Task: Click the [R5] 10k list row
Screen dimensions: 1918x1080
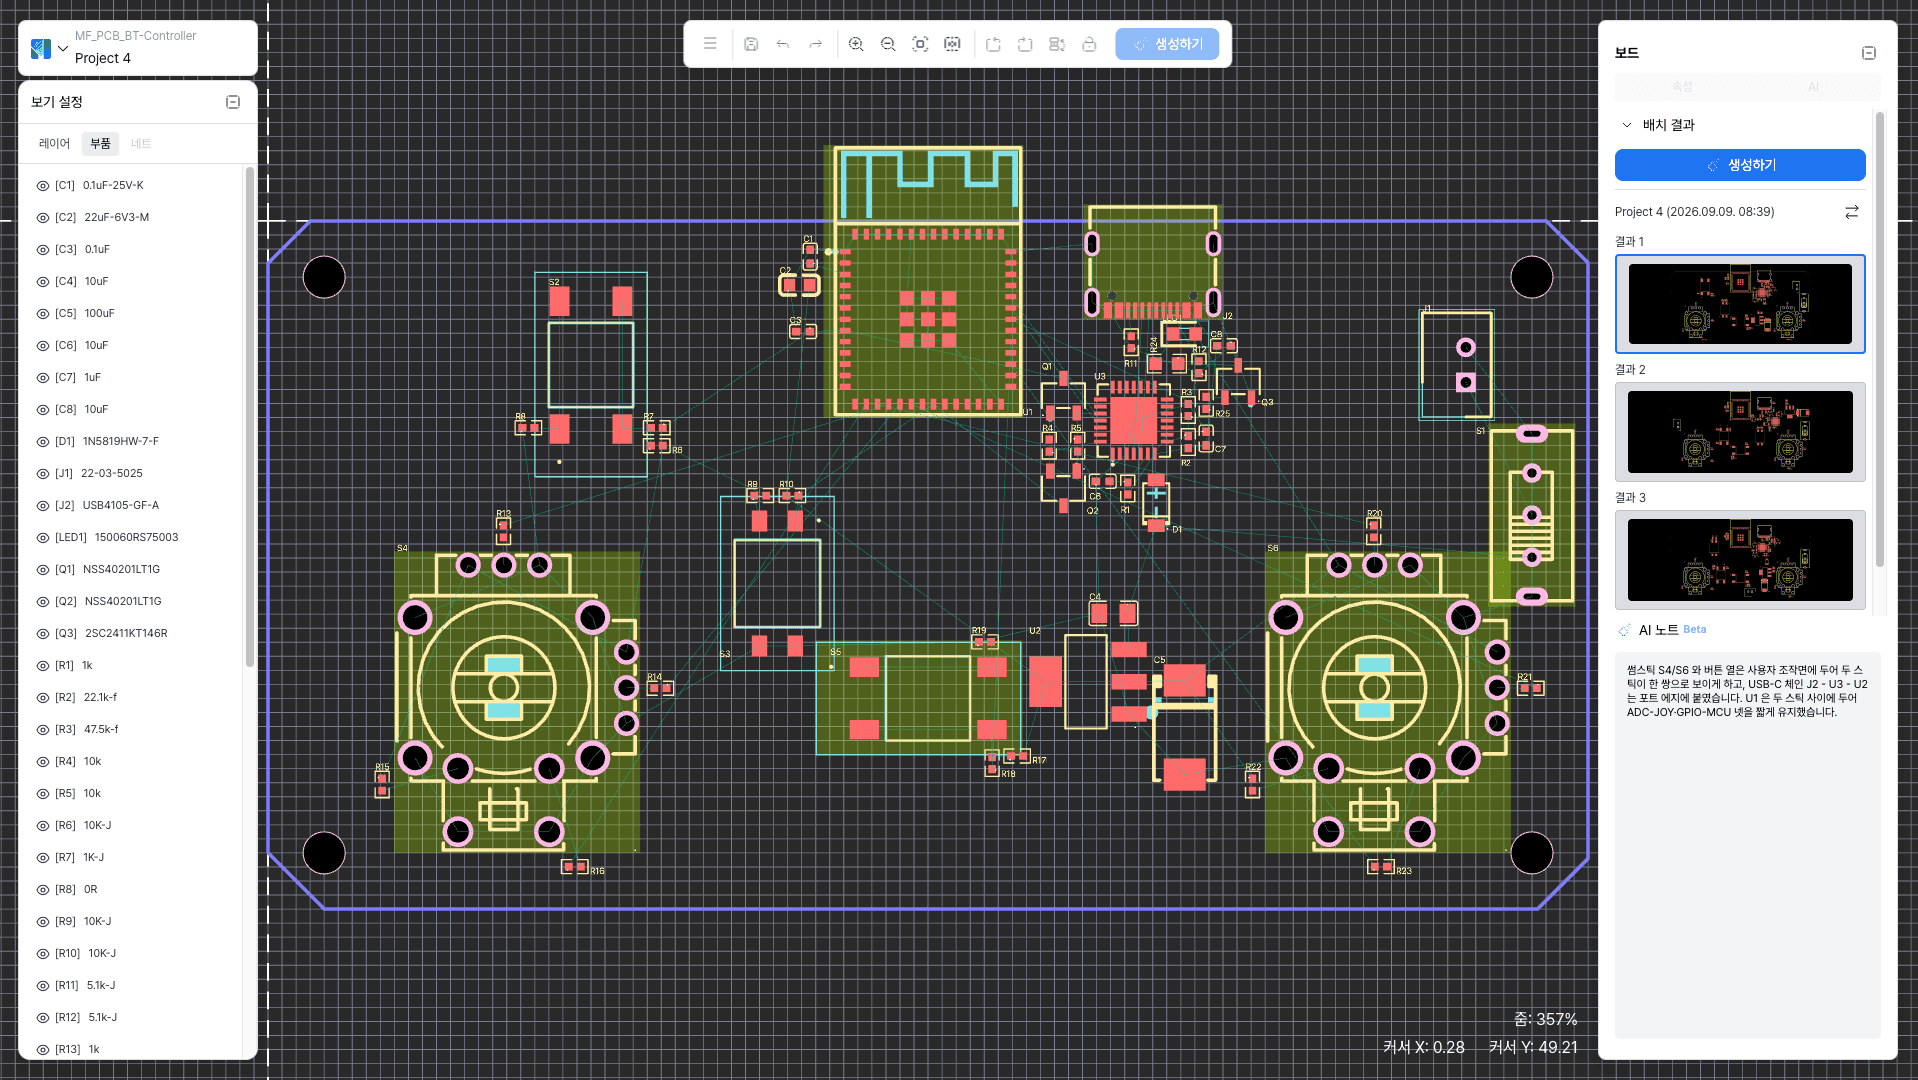Action: [x=130, y=794]
